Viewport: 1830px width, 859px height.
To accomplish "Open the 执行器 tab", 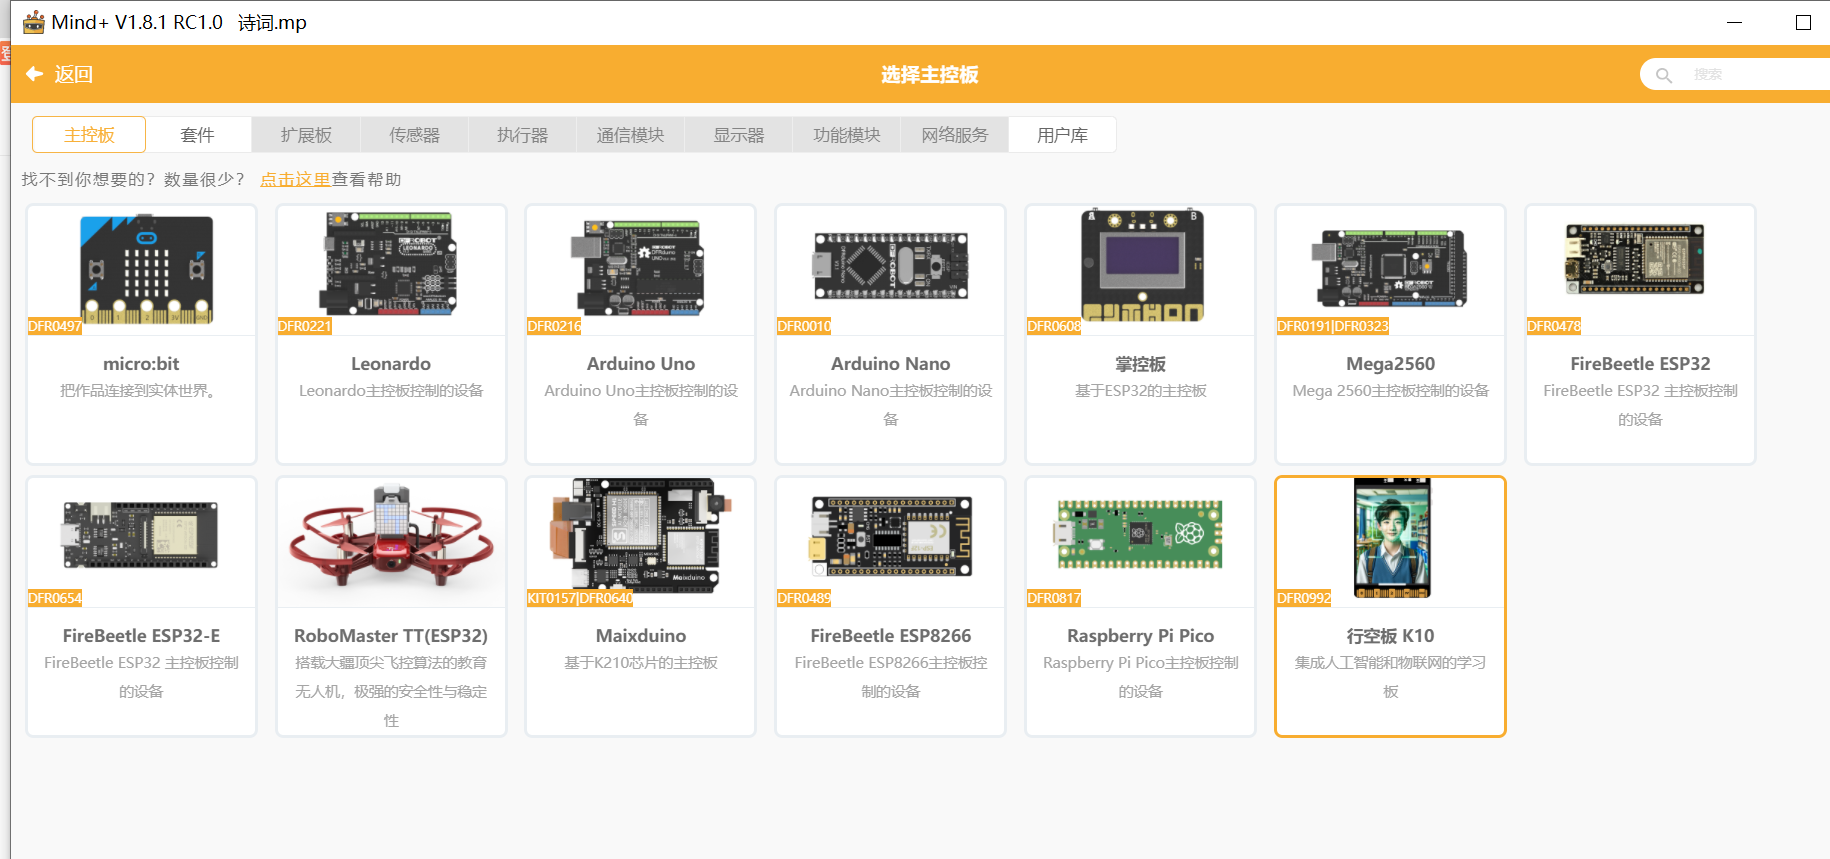I will click(522, 135).
